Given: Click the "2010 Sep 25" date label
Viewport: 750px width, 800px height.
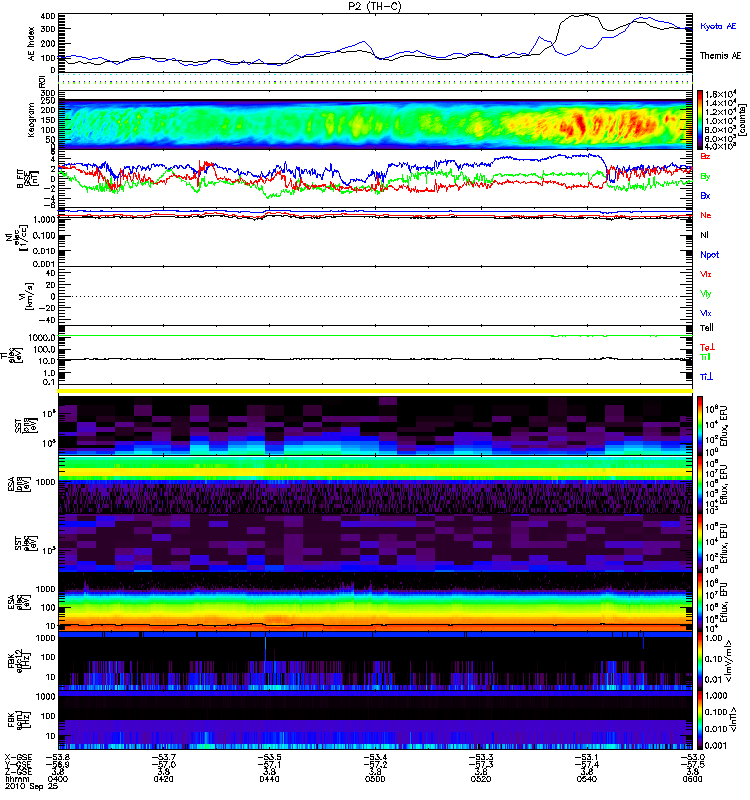Looking at the screenshot, I should tap(32, 786).
